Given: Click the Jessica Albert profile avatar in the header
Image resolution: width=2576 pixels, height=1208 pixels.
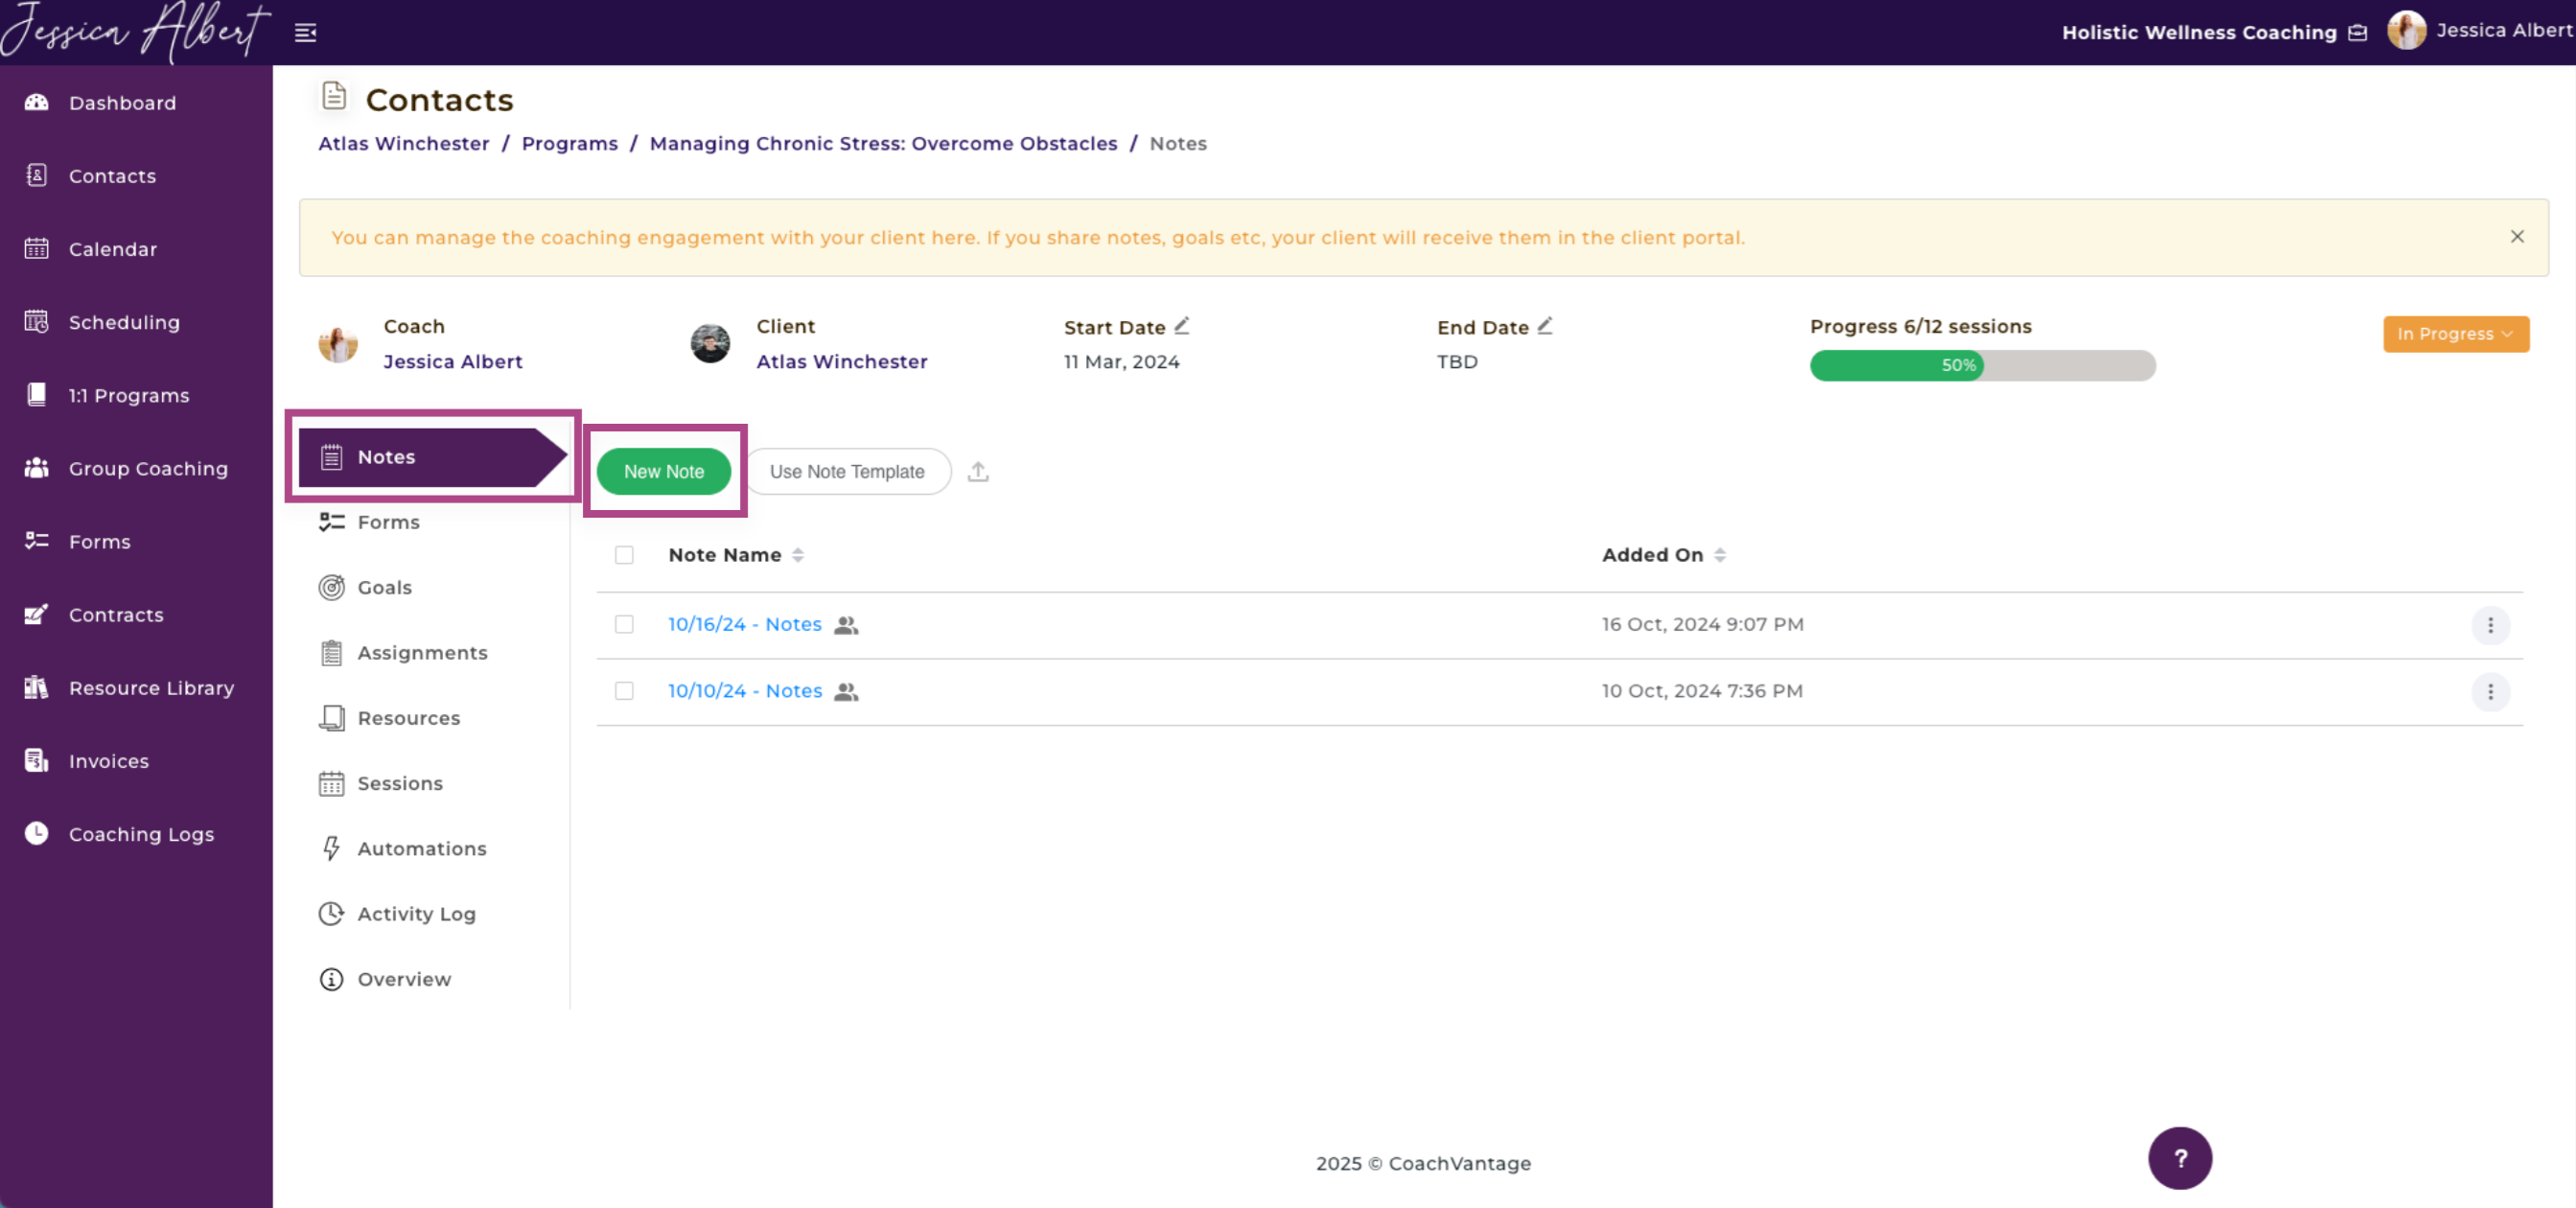Looking at the screenshot, I should [2407, 31].
